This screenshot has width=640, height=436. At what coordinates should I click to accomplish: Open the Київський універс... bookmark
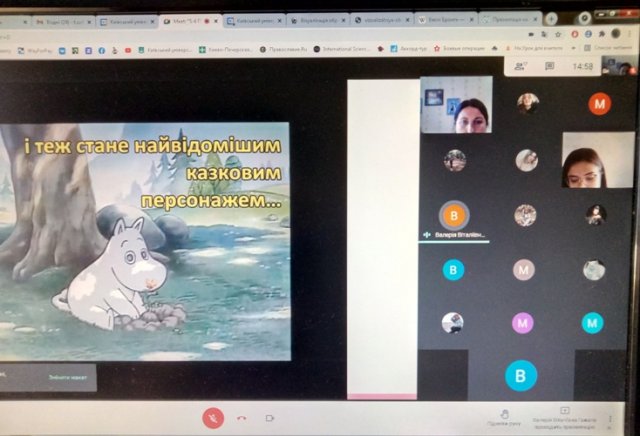164,50
